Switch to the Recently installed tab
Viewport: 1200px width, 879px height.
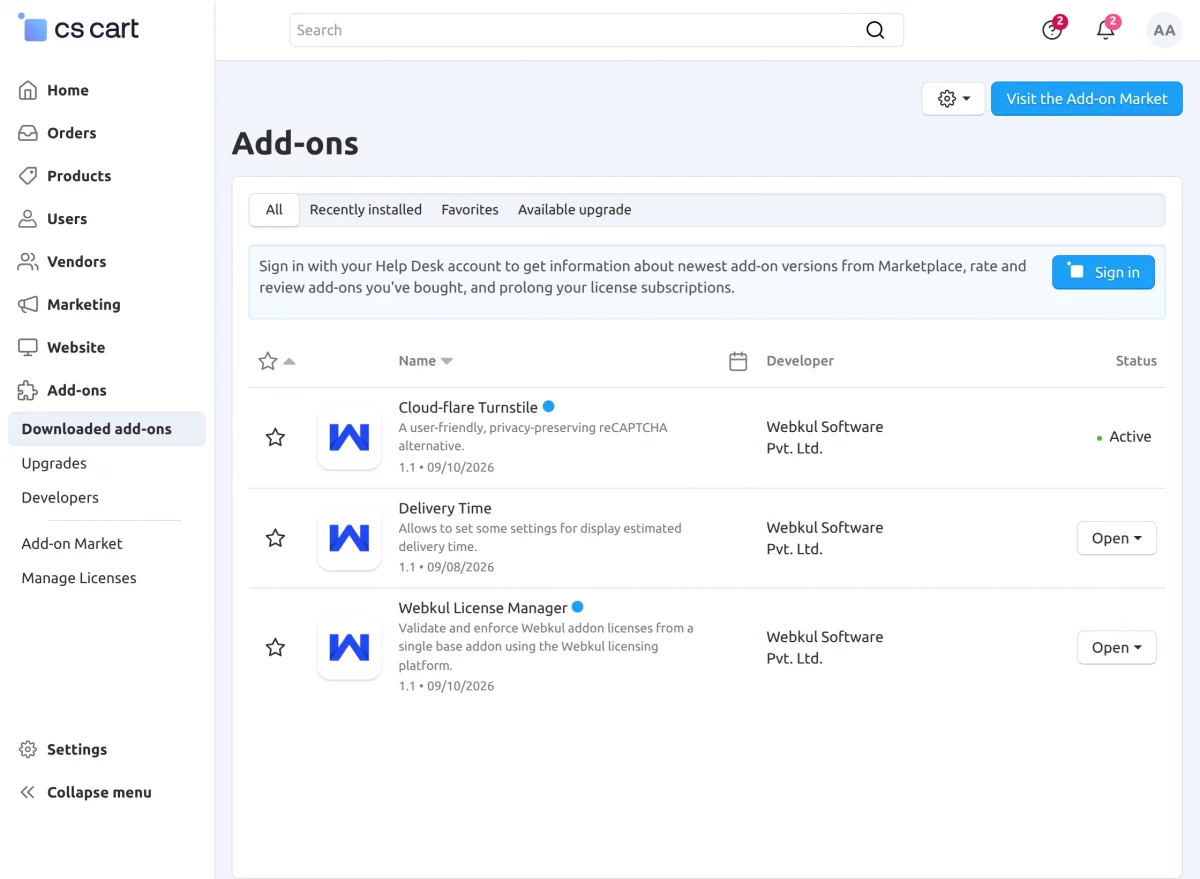pos(366,210)
